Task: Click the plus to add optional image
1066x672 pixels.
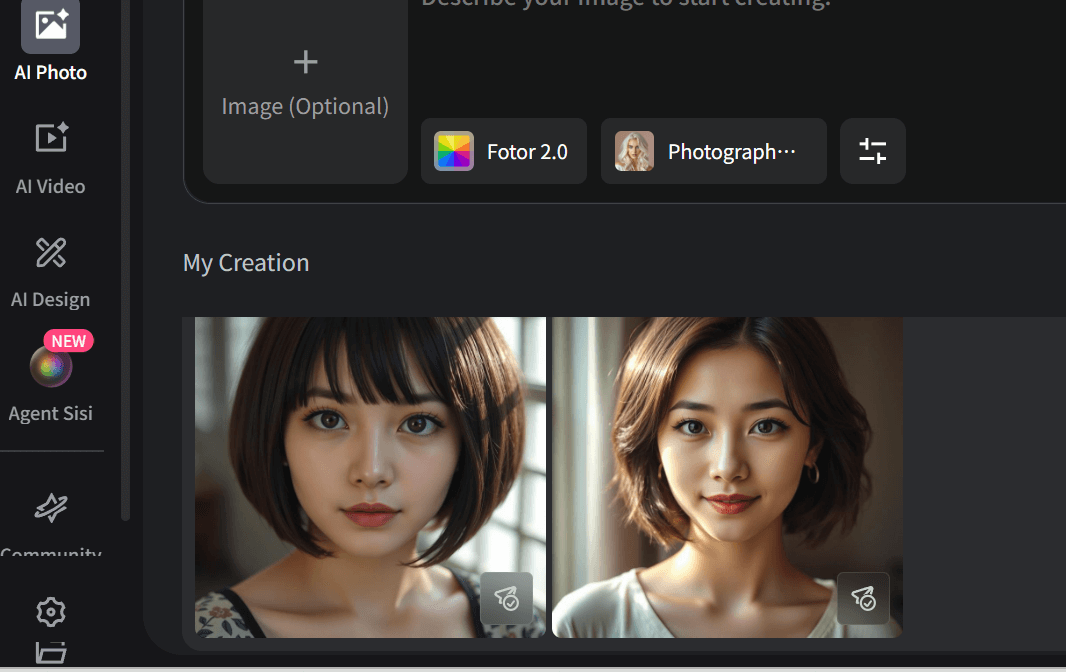Action: tap(305, 62)
